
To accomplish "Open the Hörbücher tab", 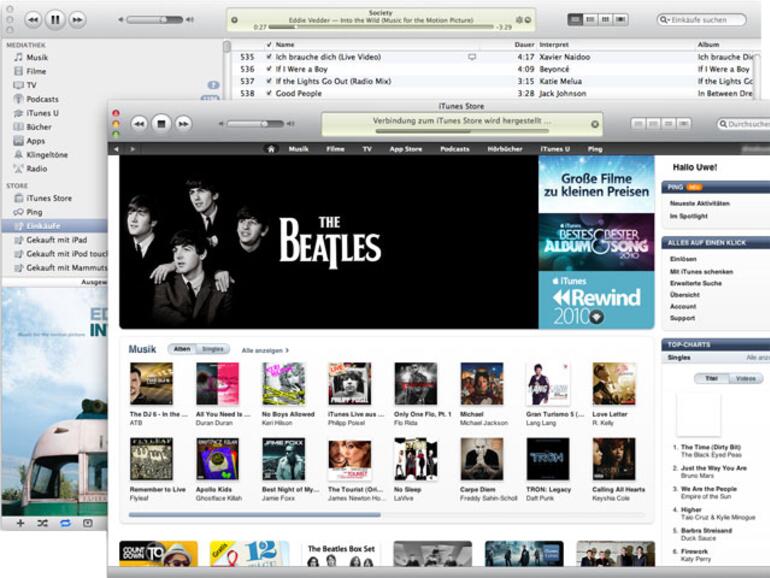I will click(505, 149).
